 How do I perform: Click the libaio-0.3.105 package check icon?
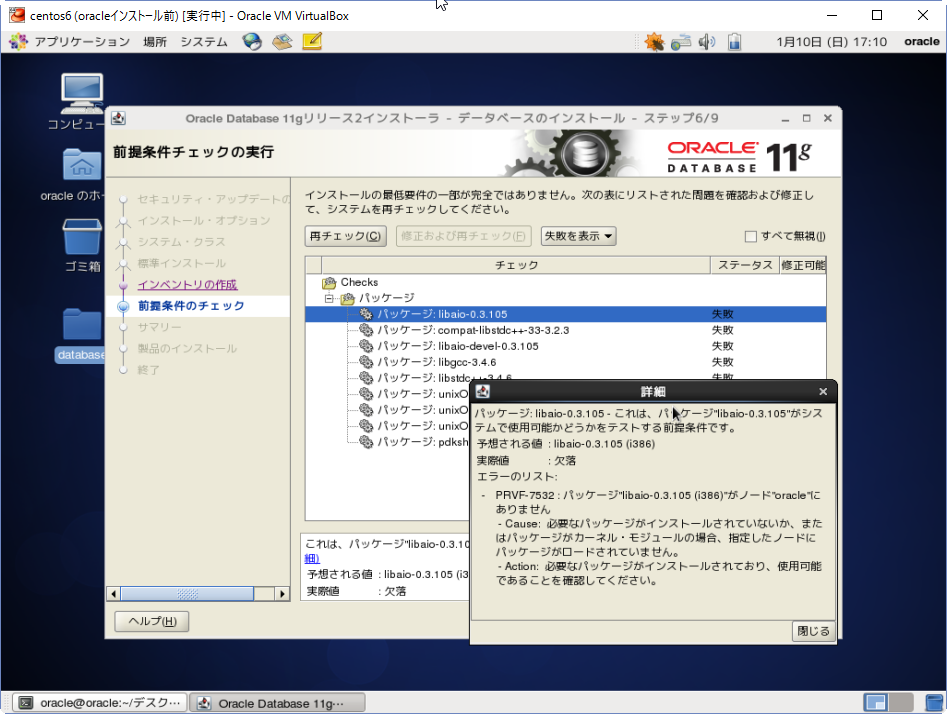click(x=367, y=313)
